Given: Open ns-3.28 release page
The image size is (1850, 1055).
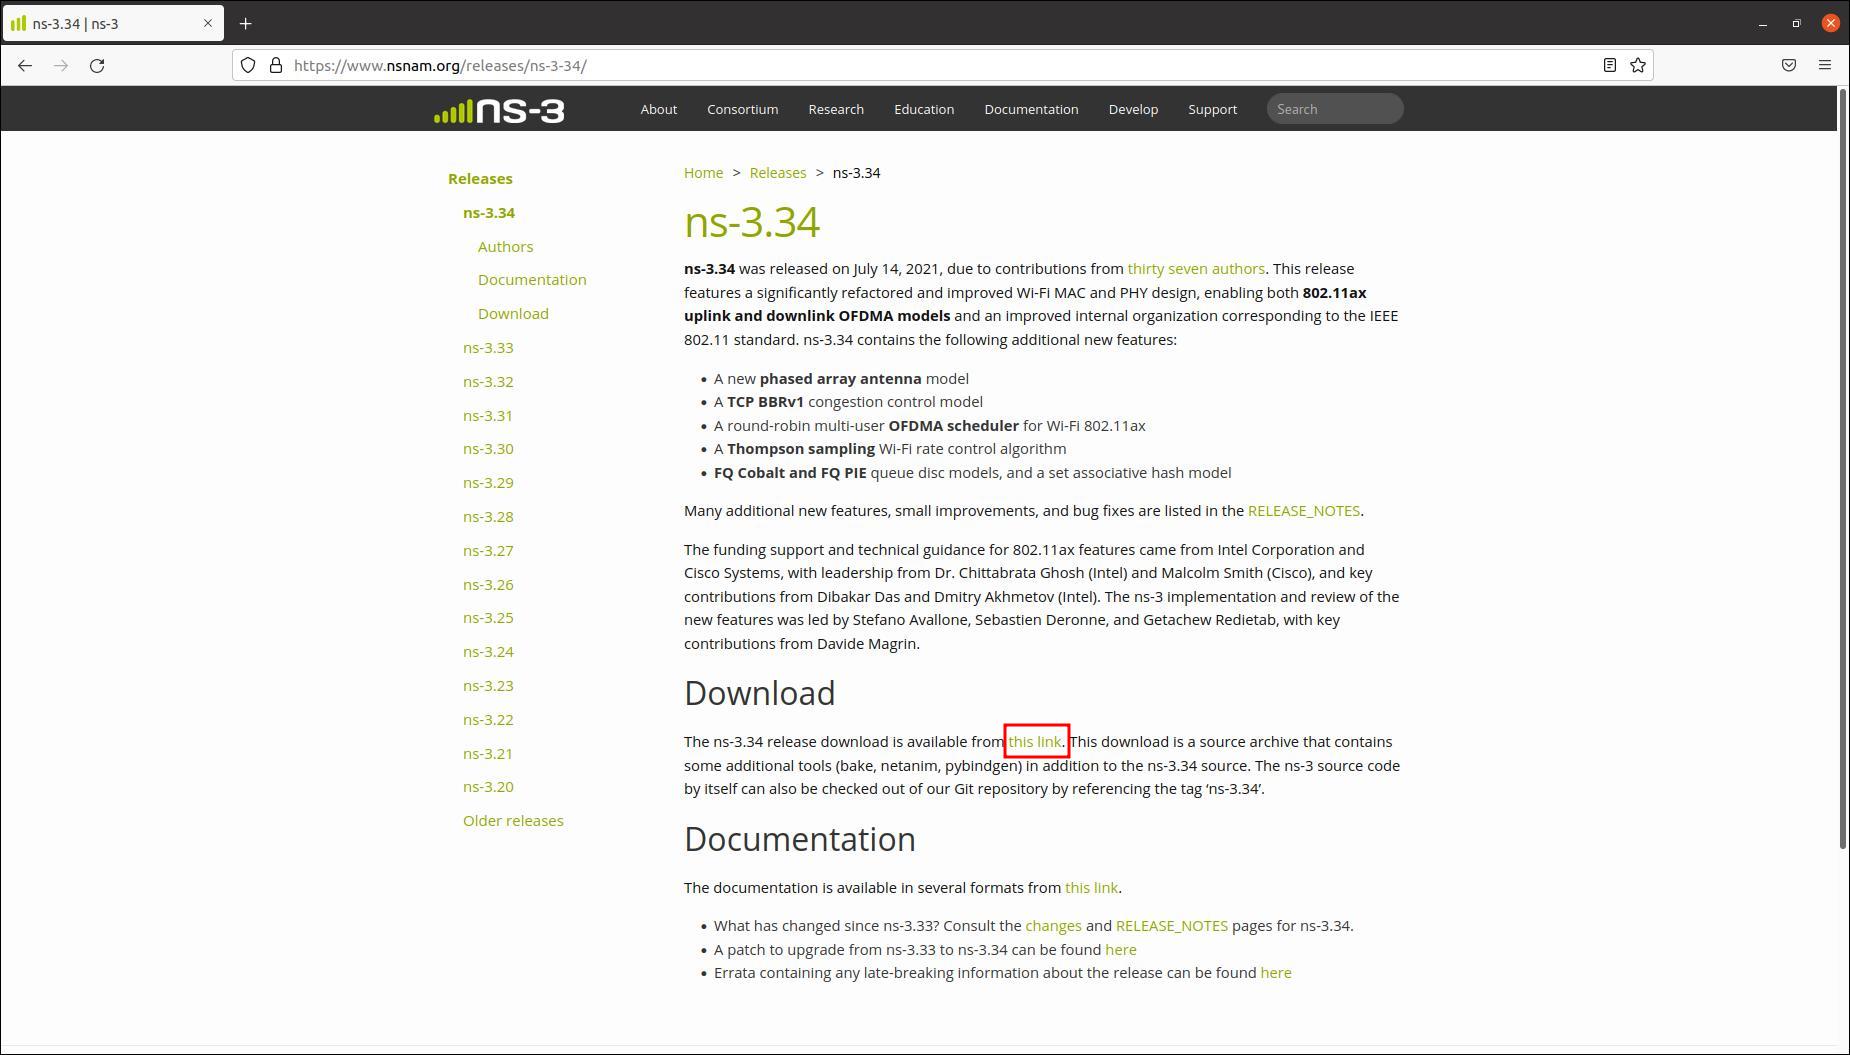Looking at the screenshot, I should (x=488, y=517).
